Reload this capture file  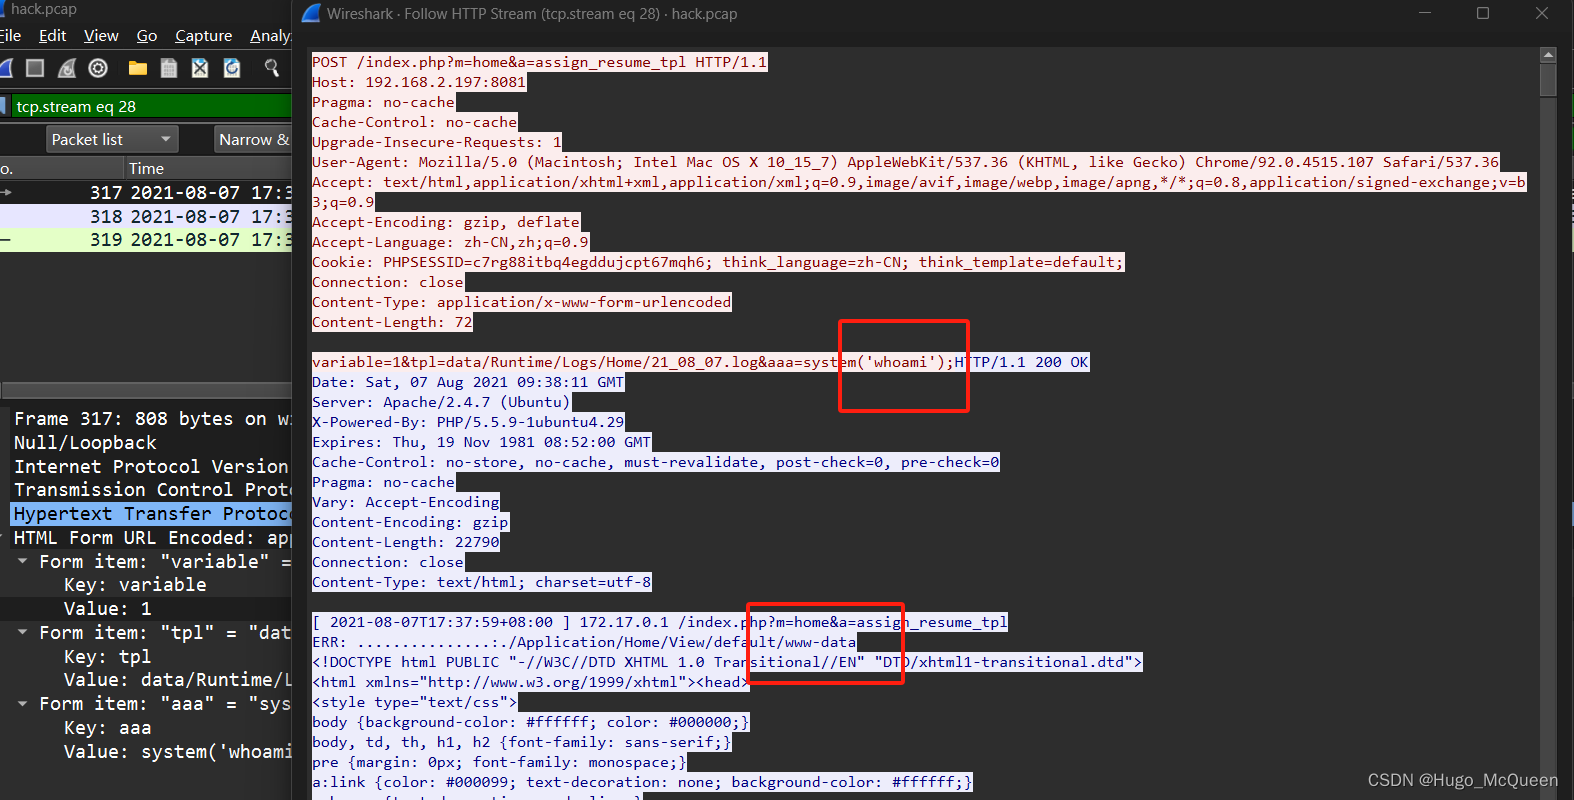[x=232, y=68]
